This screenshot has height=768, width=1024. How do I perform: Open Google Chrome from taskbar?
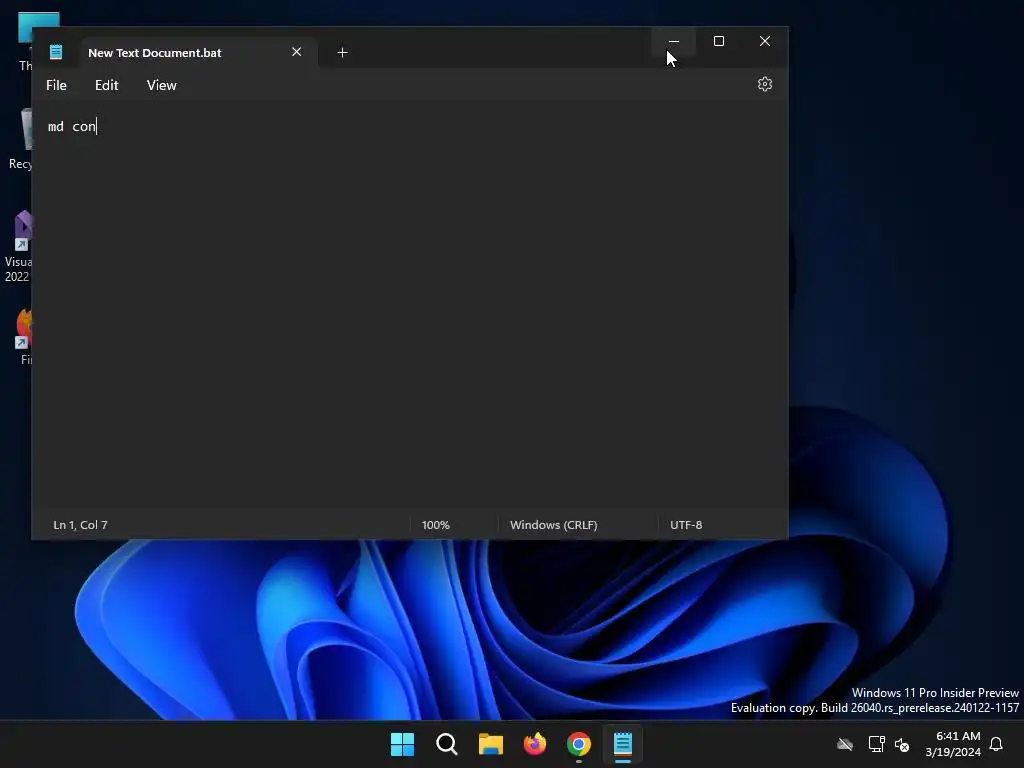click(579, 744)
